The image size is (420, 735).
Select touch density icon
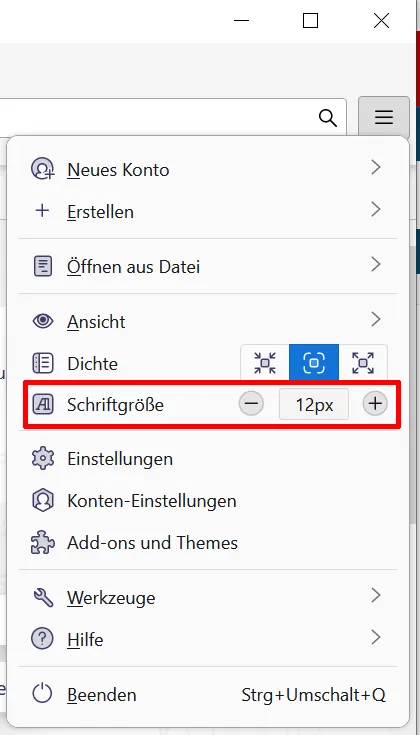[363, 362]
